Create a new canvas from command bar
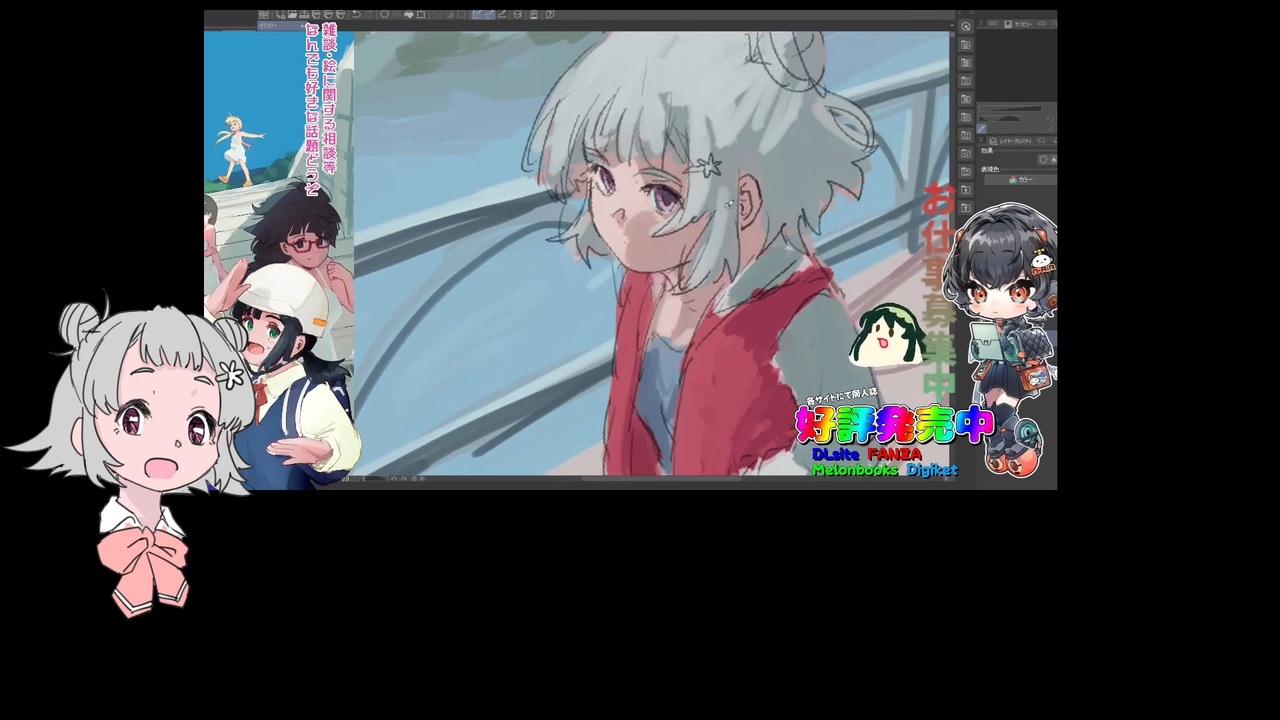Screen dimensions: 1280x720 [282, 15]
